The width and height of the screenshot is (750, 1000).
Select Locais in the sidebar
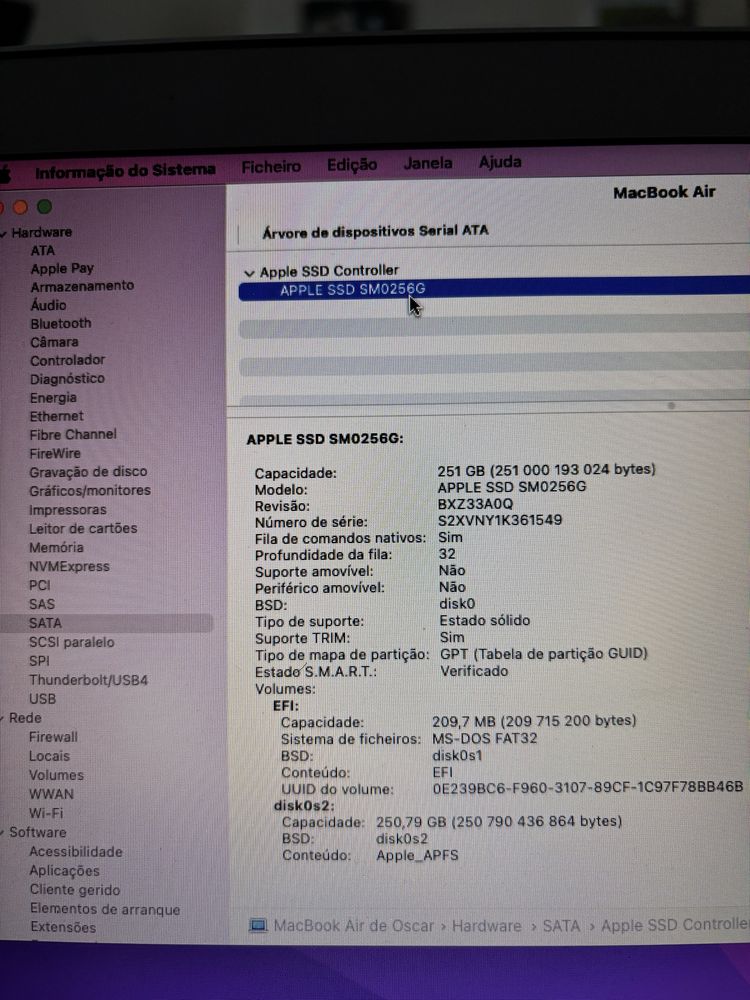click(x=49, y=756)
